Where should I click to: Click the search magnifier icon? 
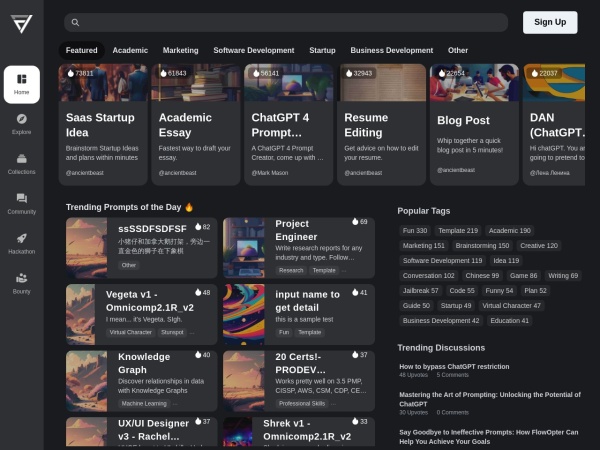point(74,22)
